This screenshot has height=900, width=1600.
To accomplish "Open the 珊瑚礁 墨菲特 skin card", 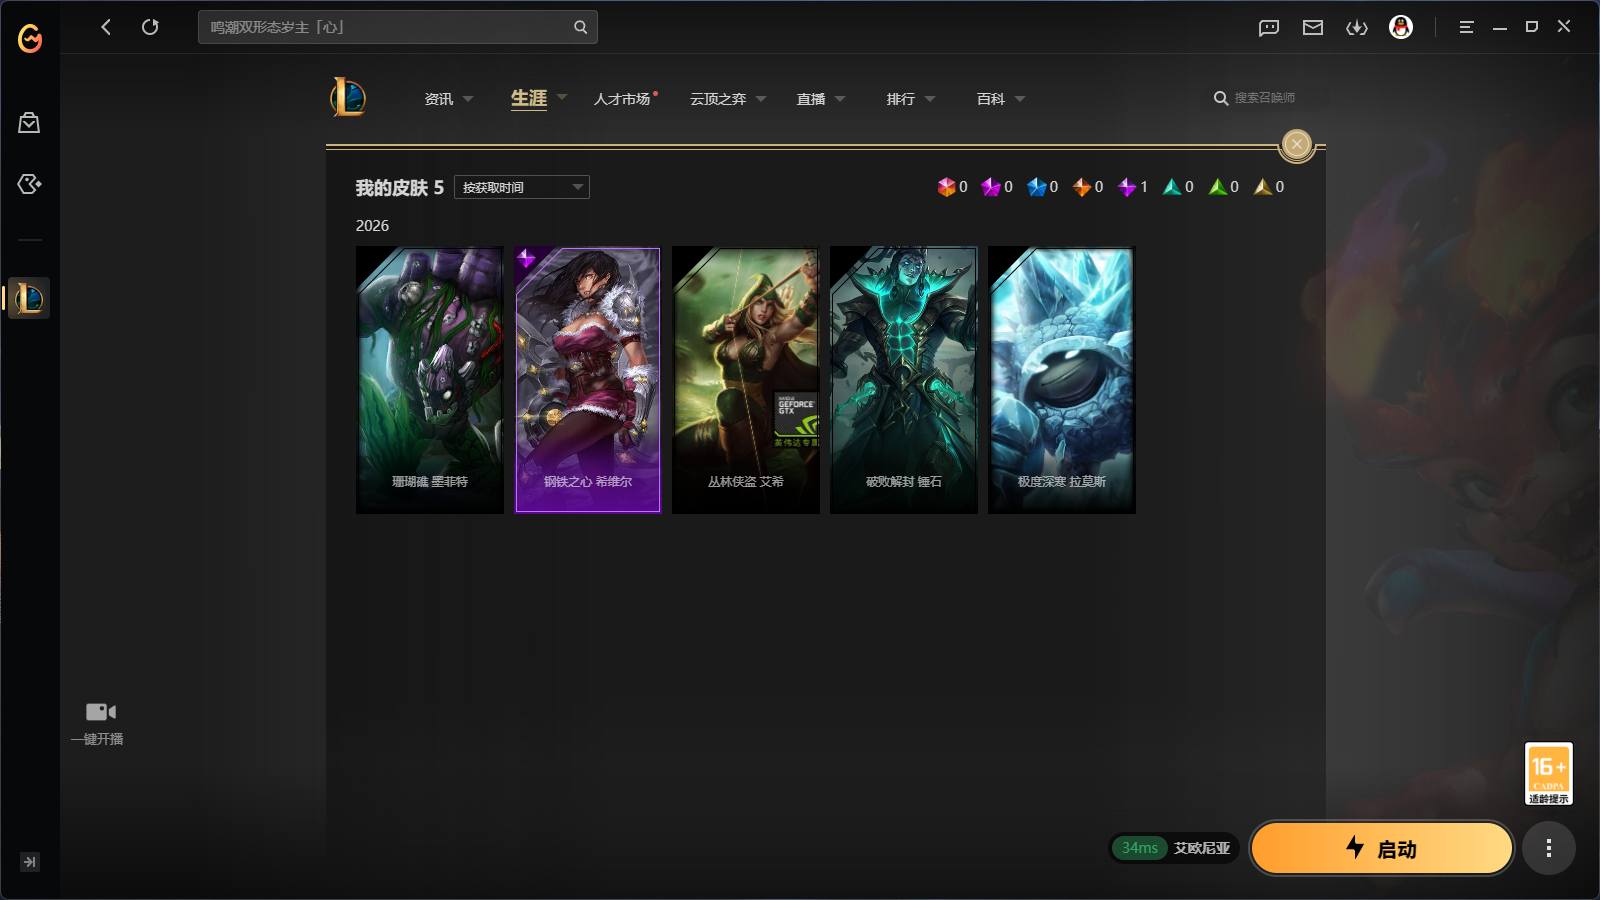I will [430, 380].
